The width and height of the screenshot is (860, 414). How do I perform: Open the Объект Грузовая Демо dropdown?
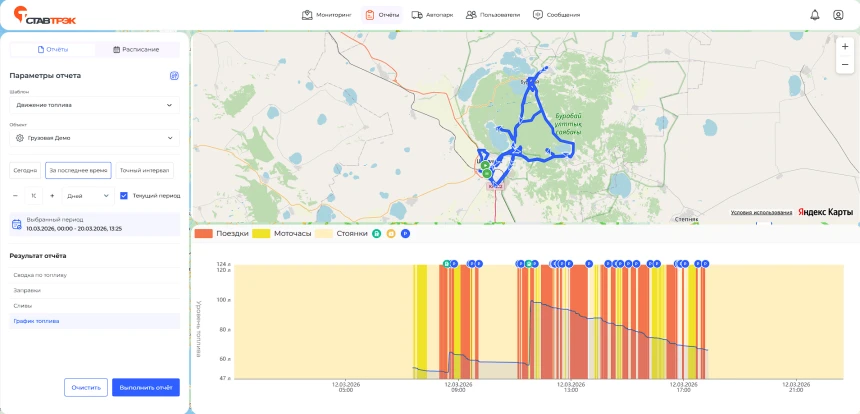click(94, 138)
